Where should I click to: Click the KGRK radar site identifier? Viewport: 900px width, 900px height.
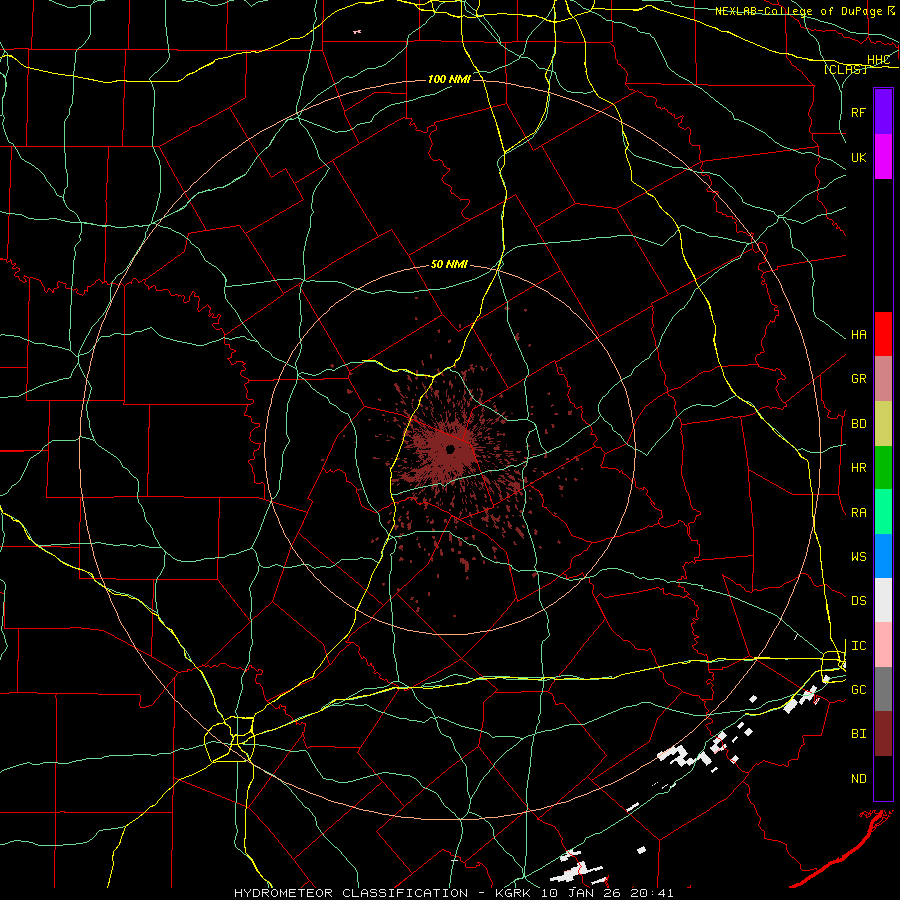tap(513, 893)
